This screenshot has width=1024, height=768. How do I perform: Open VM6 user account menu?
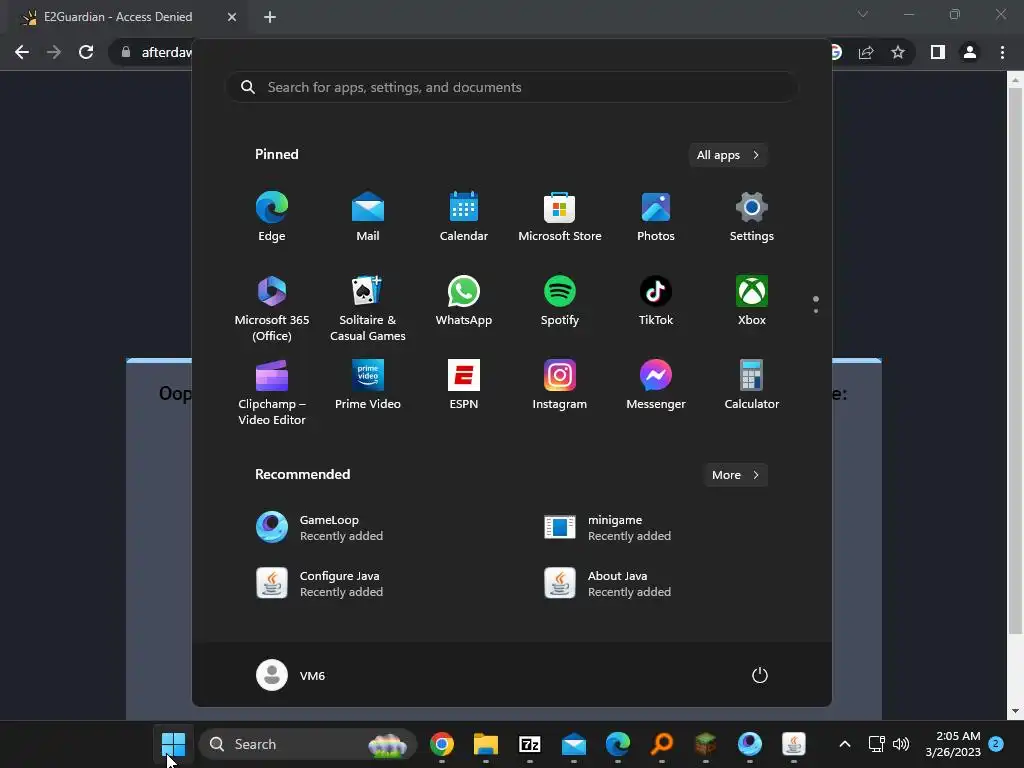tap(291, 675)
